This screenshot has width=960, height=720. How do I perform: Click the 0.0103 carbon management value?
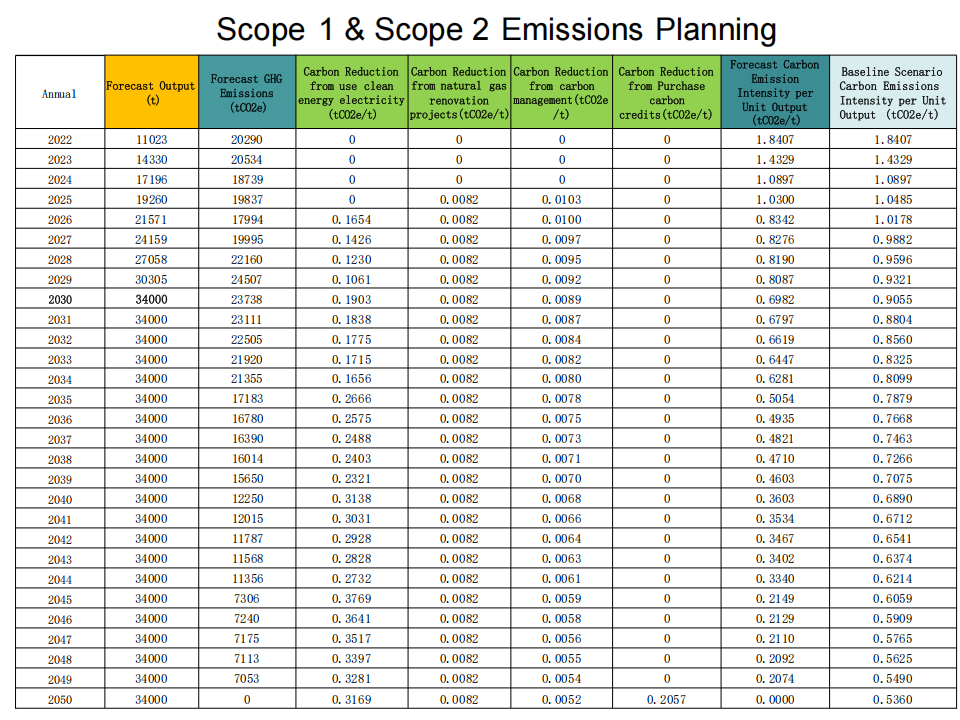[561, 199]
